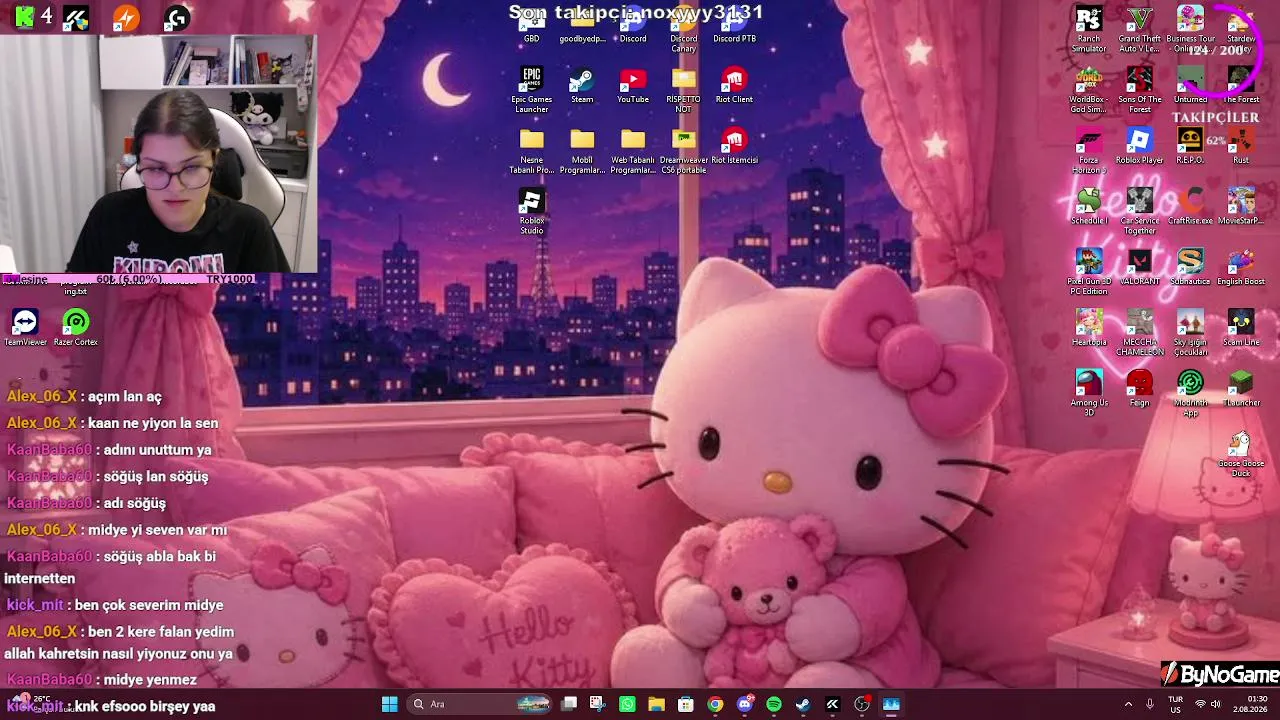Open Pixel Gun 3D PC Edition
Image resolution: width=1280 pixels, height=720 pixels.
pos(1089,272)
